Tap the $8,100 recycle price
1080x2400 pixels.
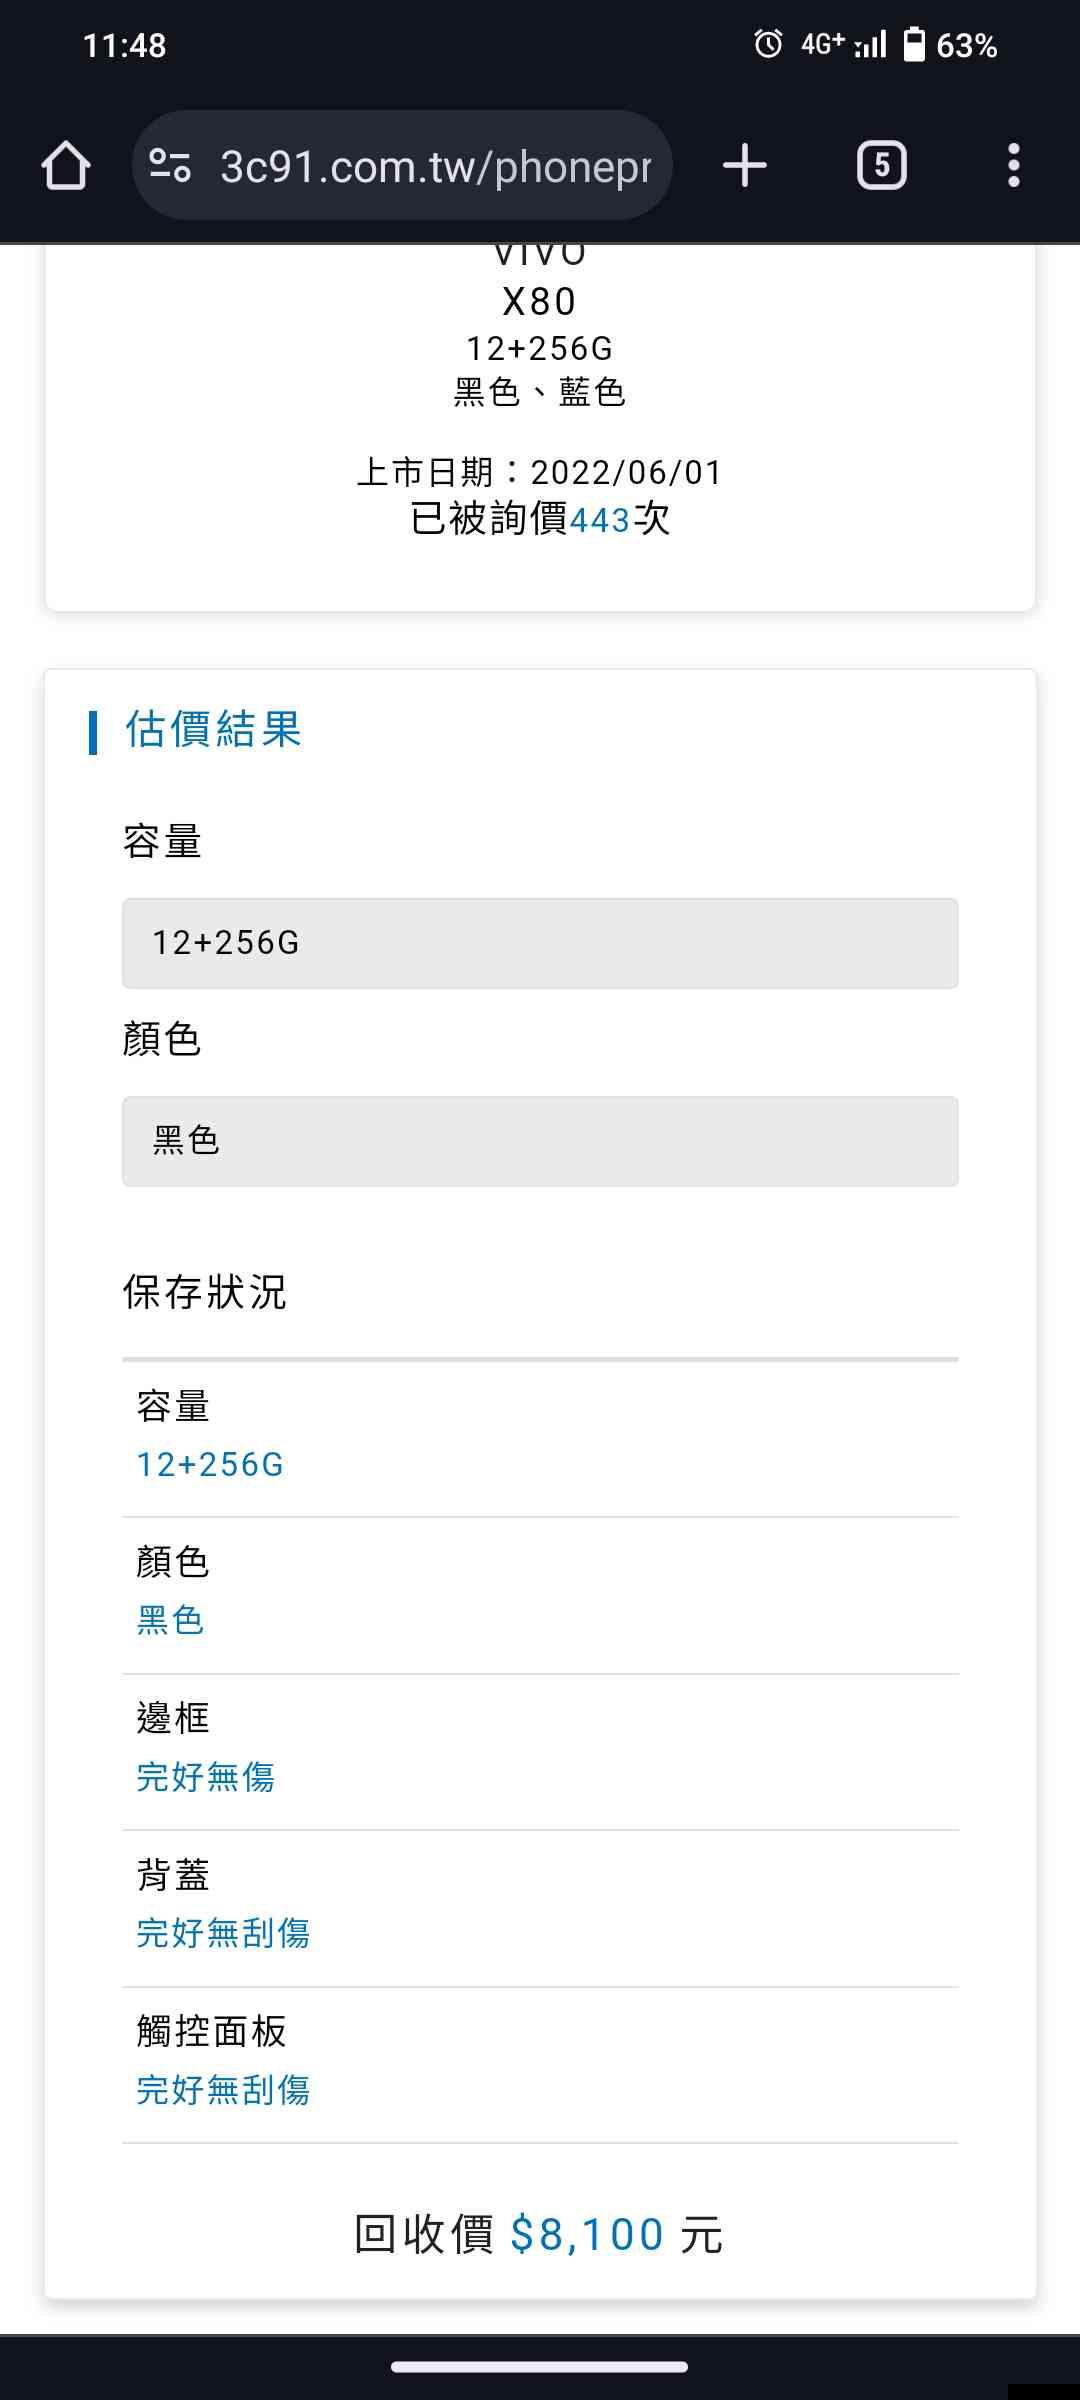pyautogui.click(x=587, y=2235)
